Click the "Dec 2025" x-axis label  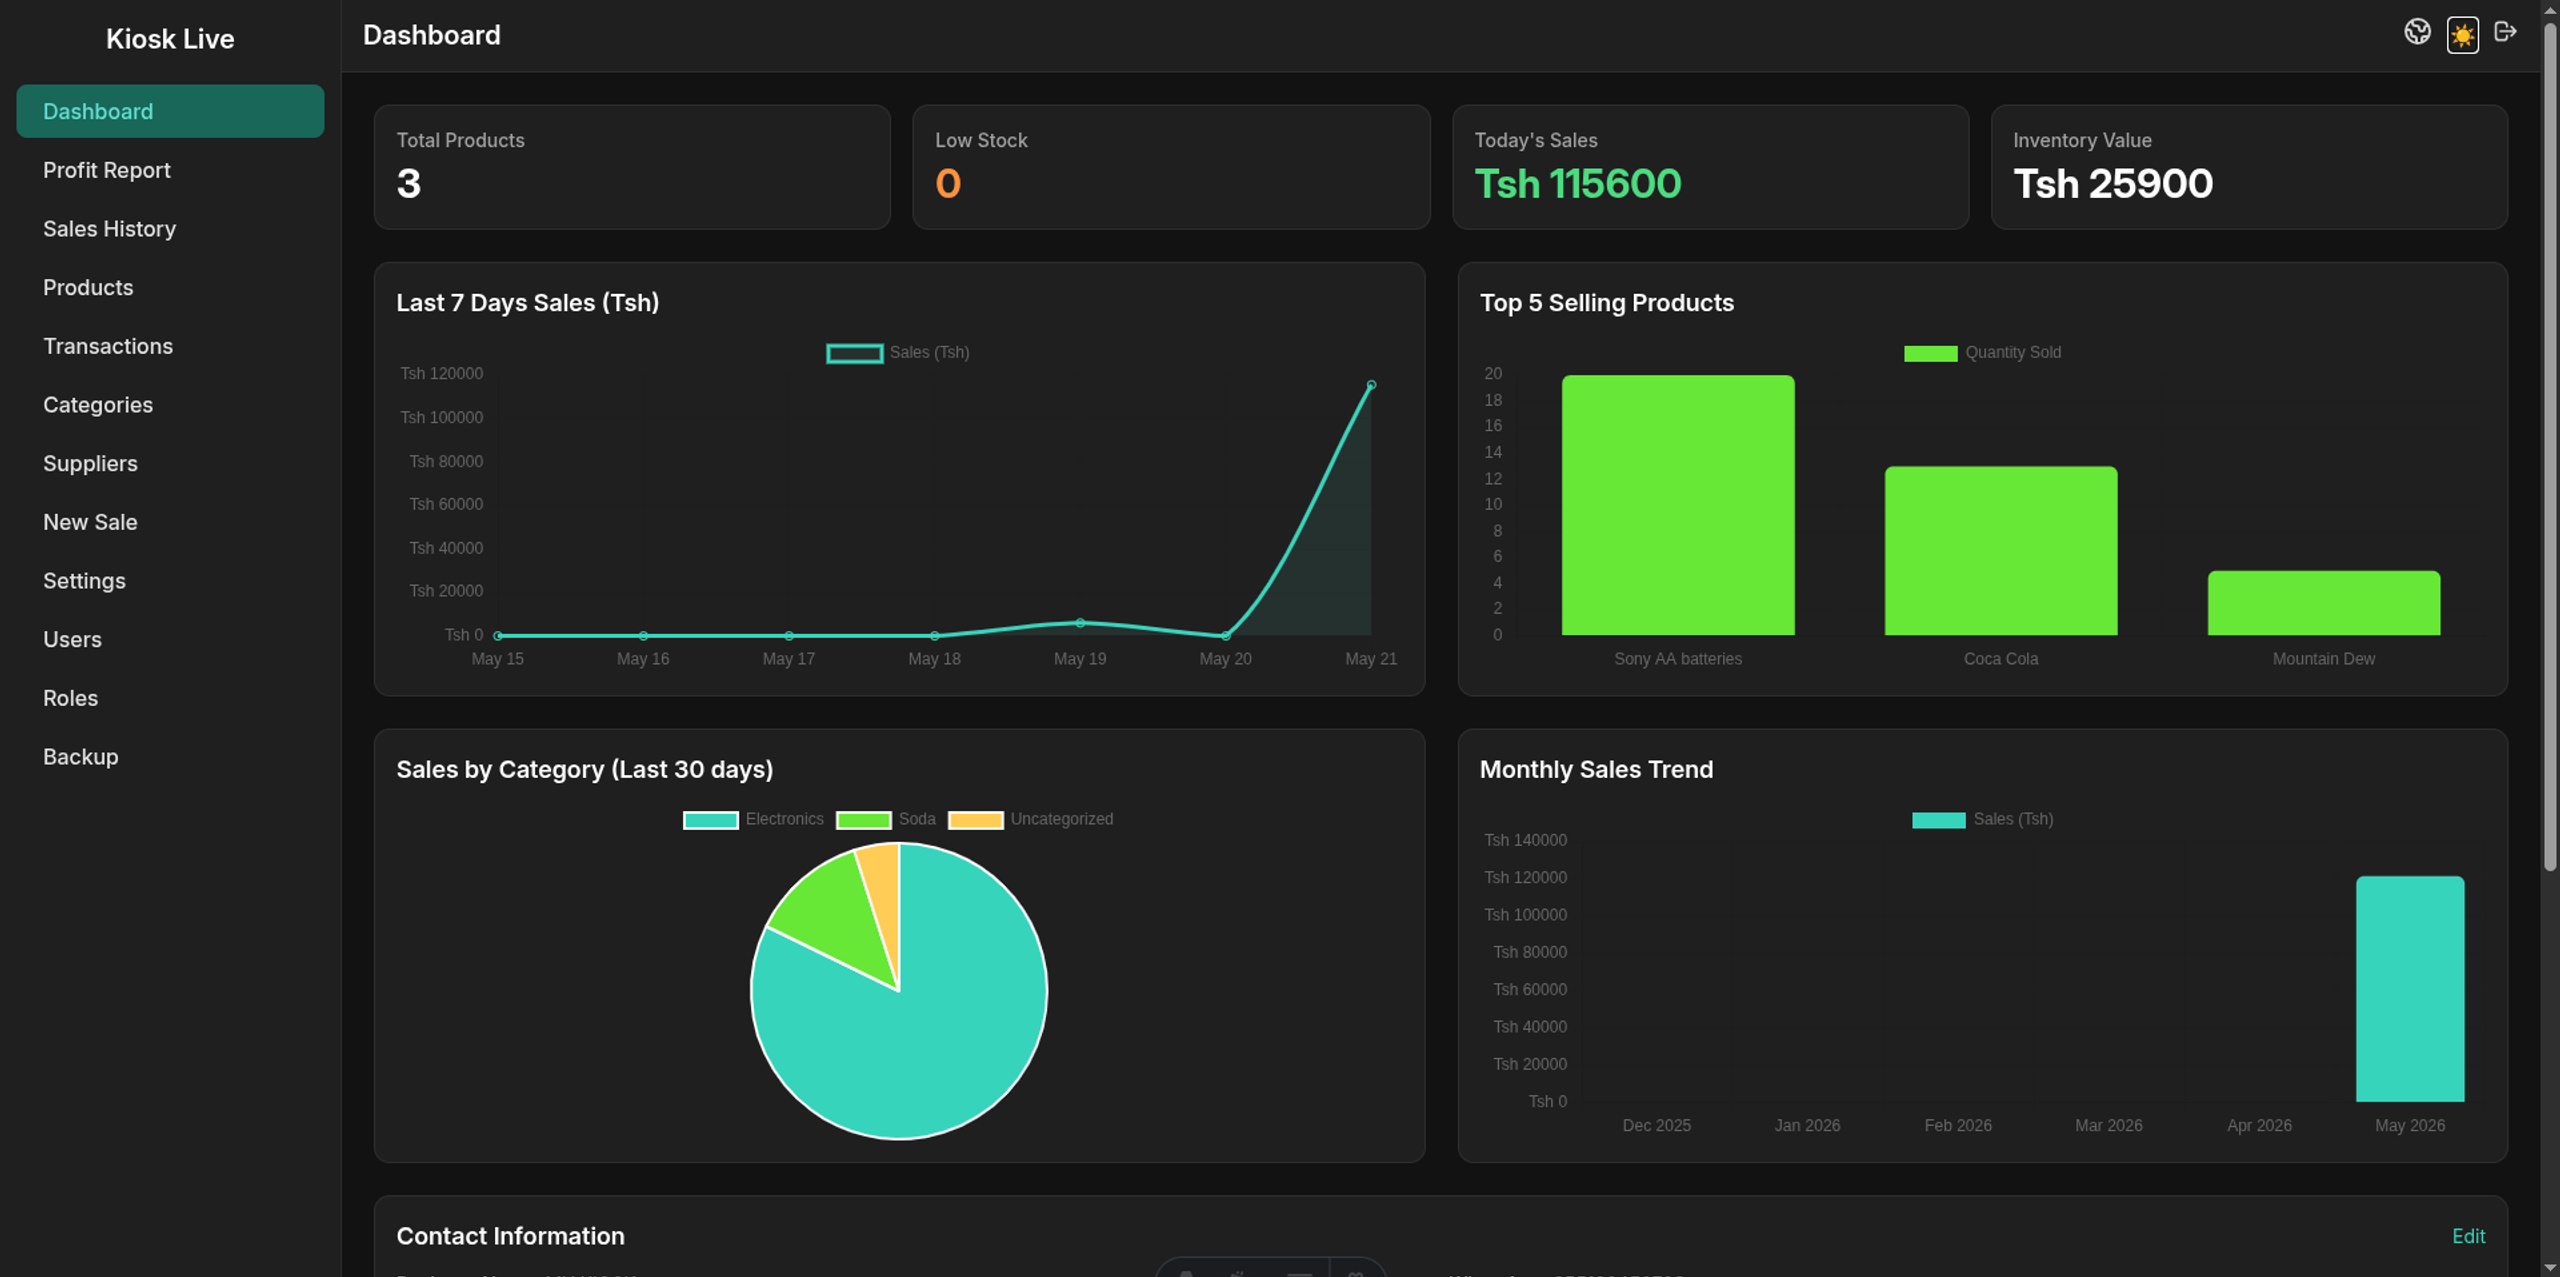point(1657,1126)
